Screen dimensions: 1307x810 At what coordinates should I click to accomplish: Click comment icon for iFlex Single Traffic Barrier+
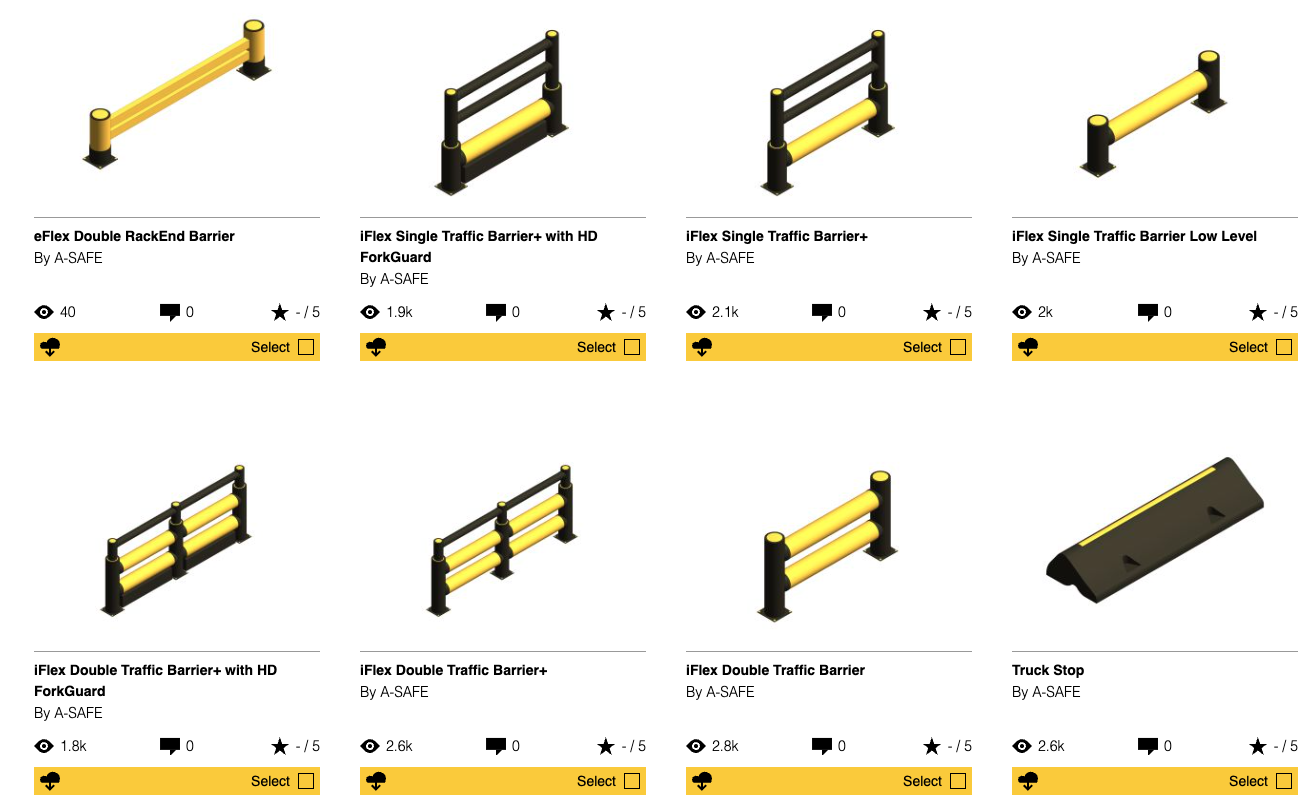(822, 312)
